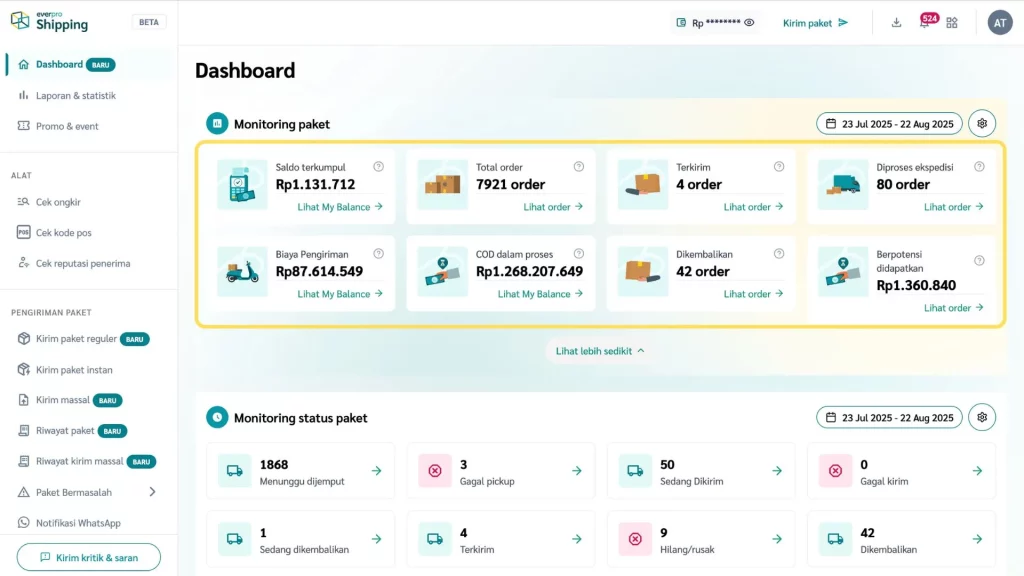Viewport: 1024px width, 576px height.
Task: Toggle balance visibility eye icon
Action: point(749,23)
